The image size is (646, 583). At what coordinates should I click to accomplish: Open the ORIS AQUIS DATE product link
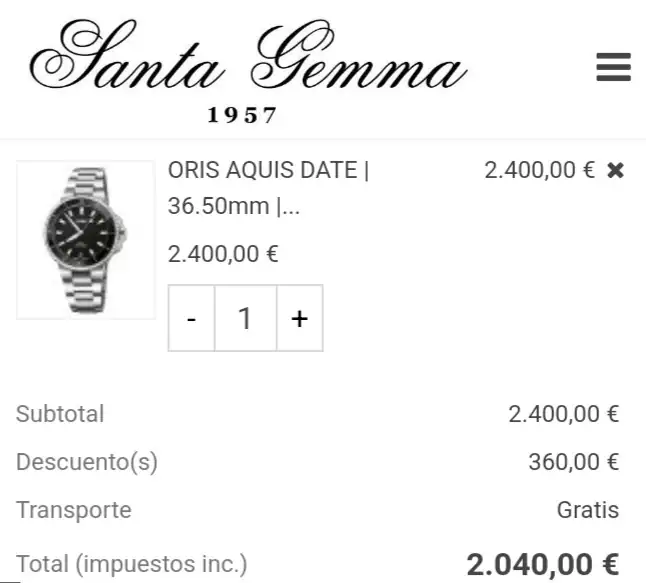[268, 170]
